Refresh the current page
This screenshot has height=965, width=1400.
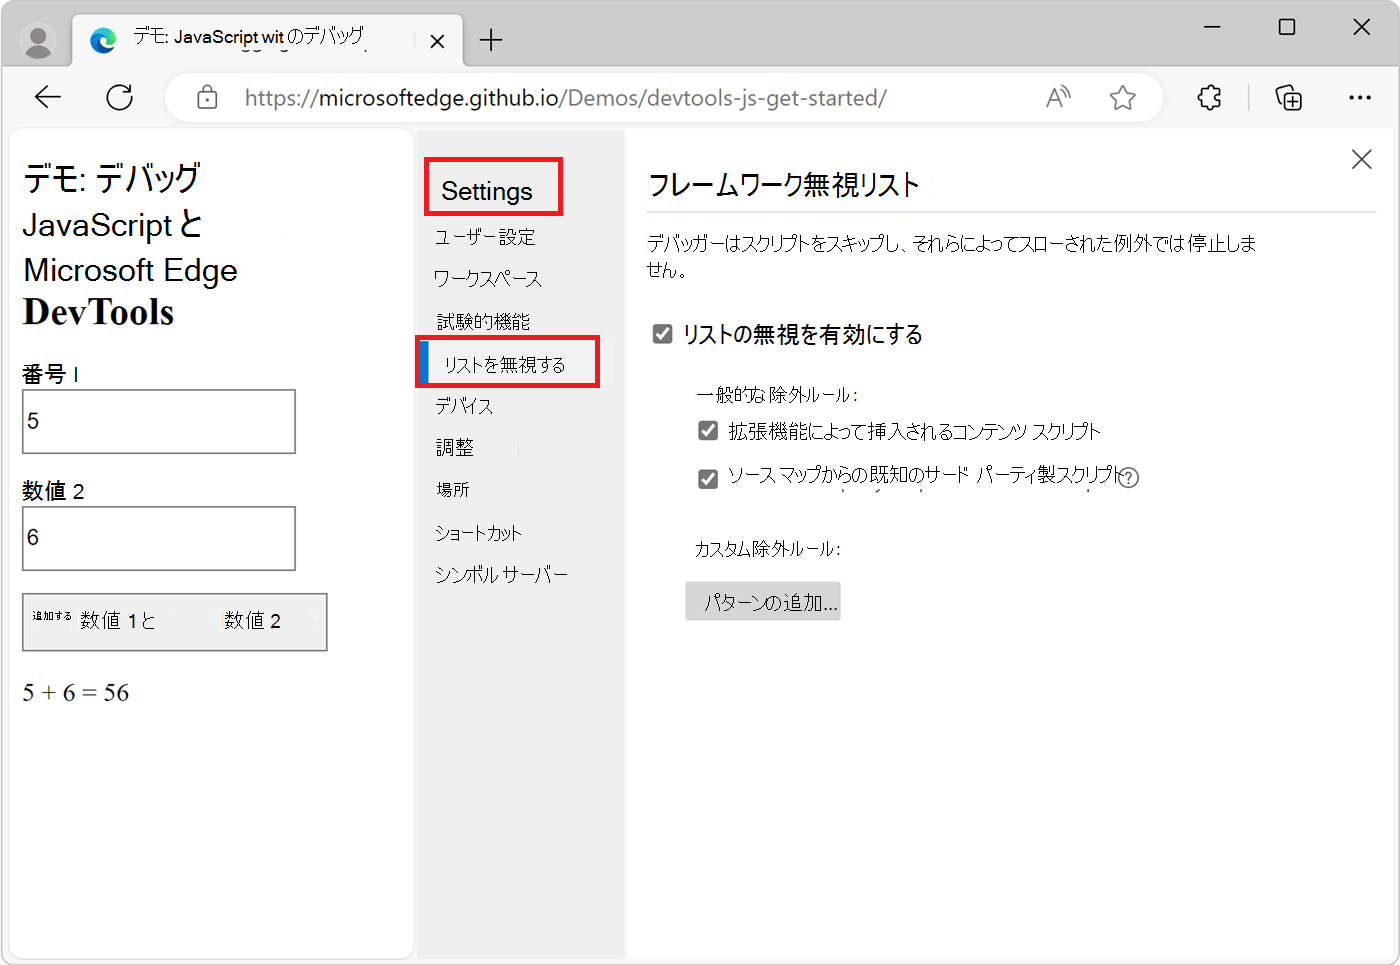coord(120,97)
